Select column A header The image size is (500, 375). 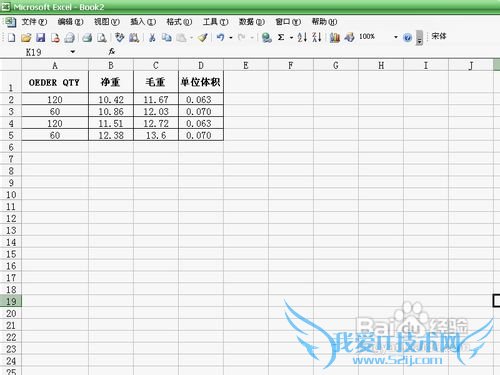click(55, 65)
